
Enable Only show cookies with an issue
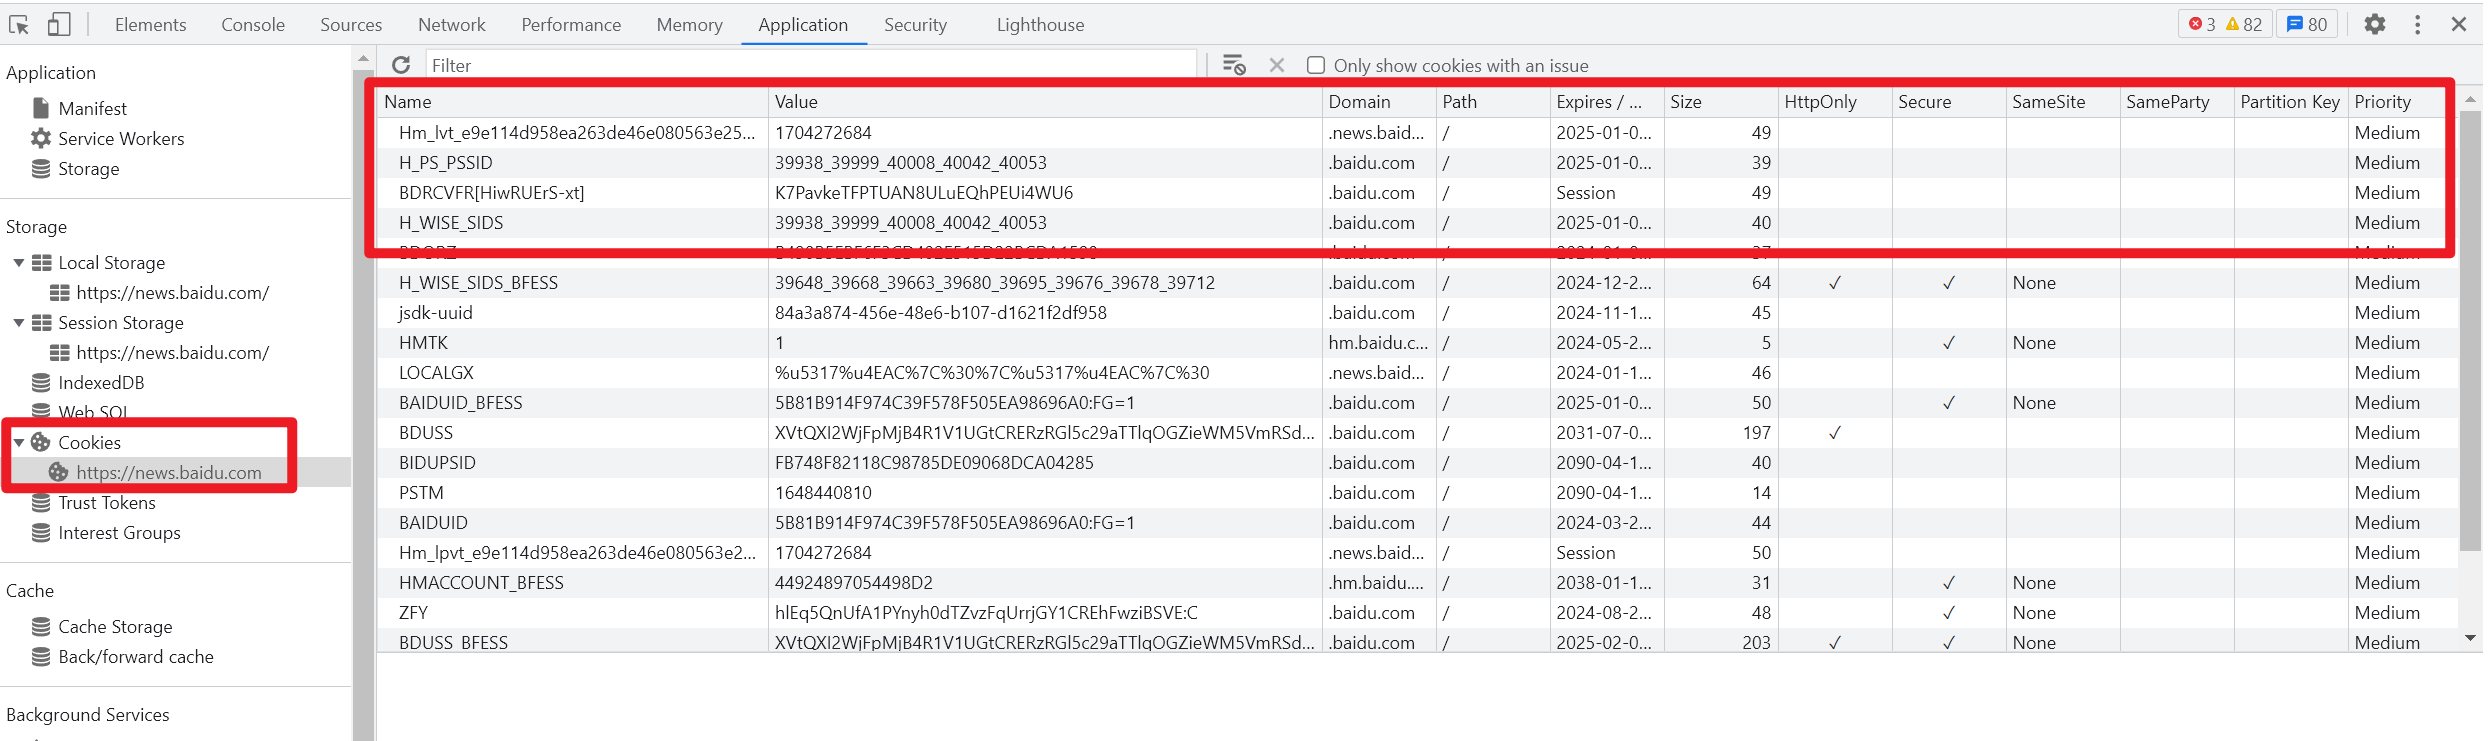1316,65
